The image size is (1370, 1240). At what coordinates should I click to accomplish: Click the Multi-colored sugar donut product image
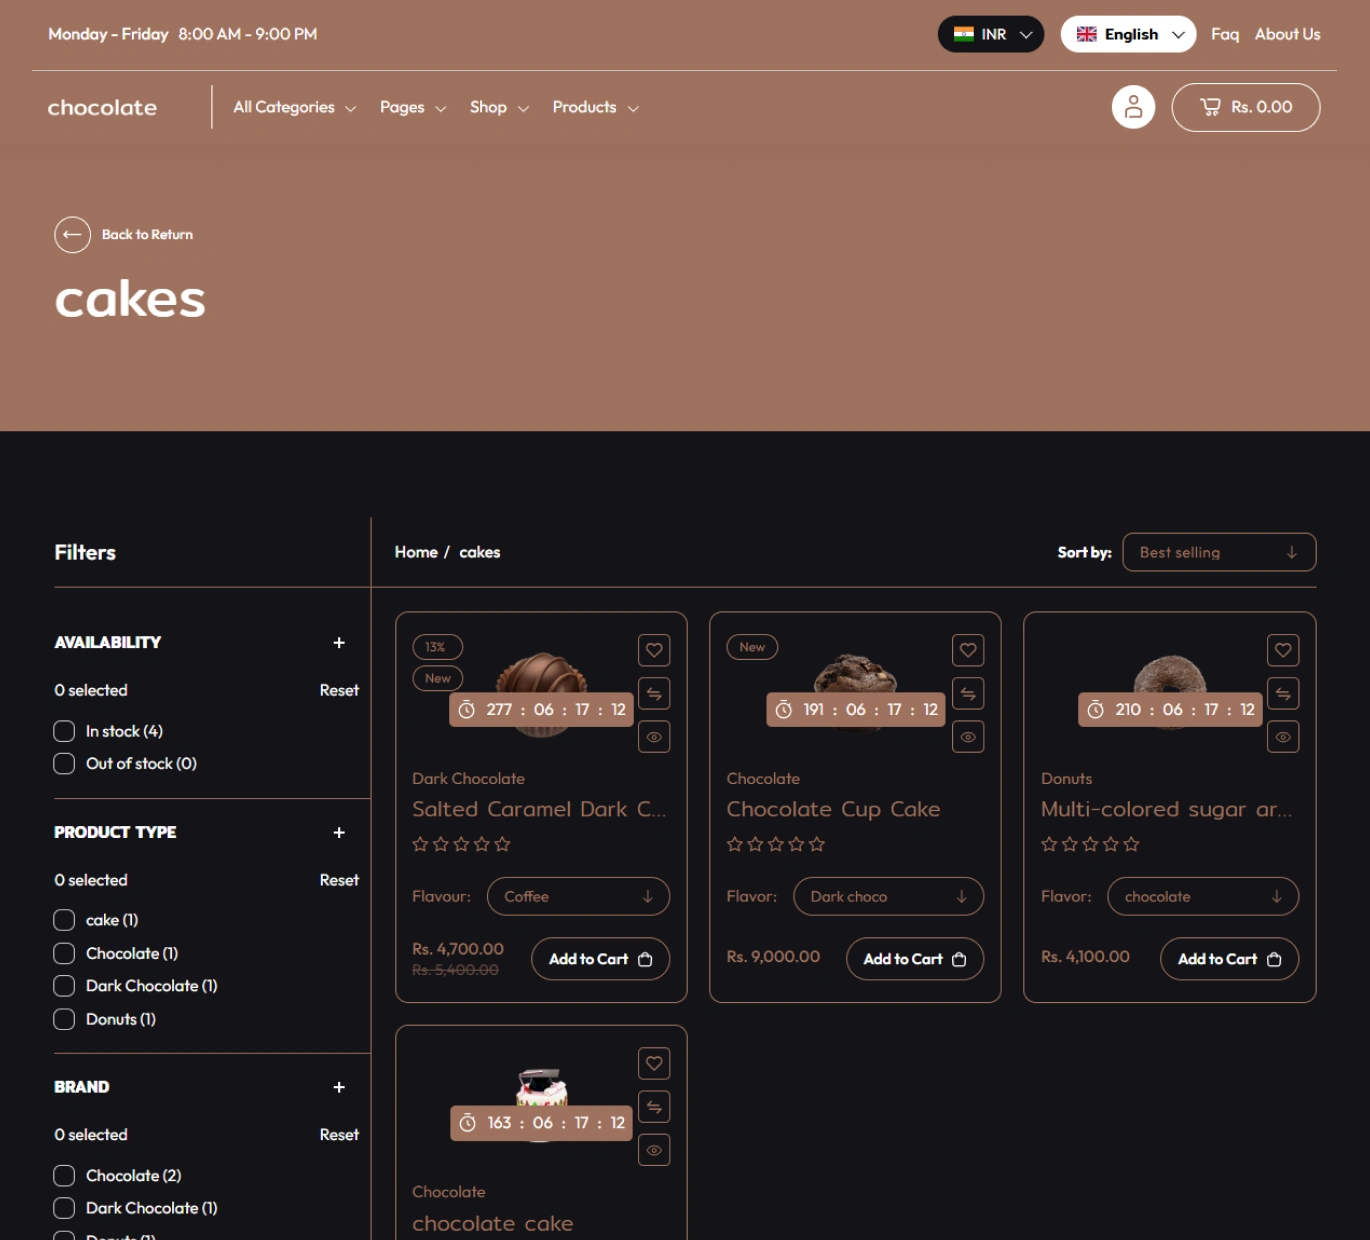point(1168,672)
